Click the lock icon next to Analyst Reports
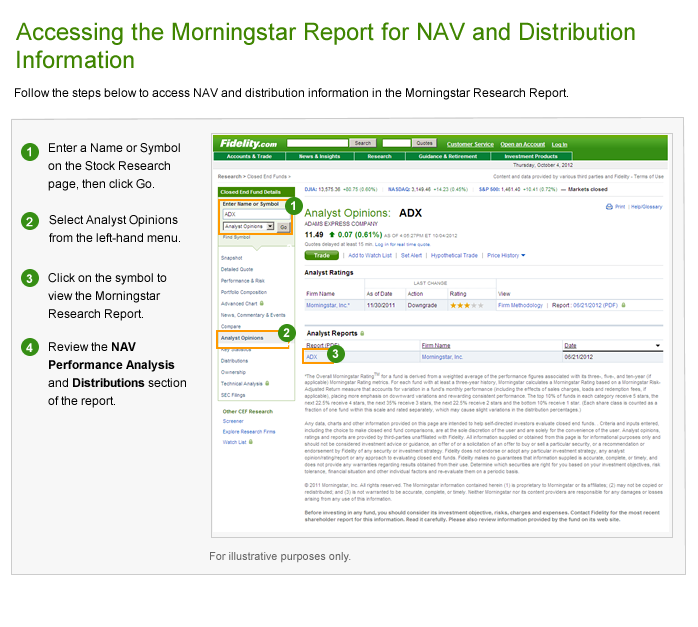The height and width of the screenshot is (627, 698). (364, 332)
